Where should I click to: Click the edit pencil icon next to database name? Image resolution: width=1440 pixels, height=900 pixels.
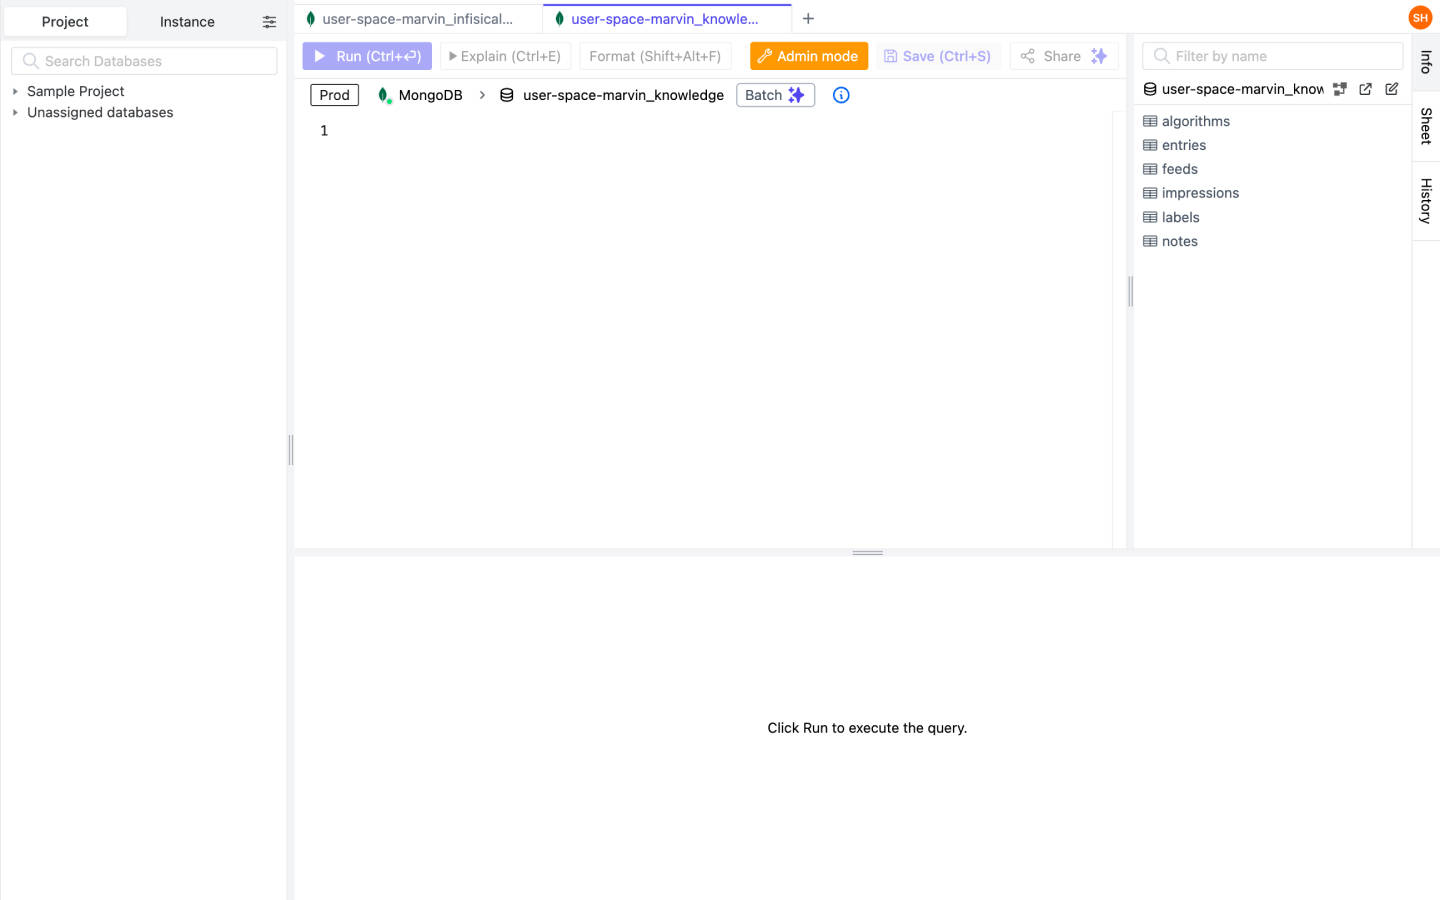[1391, 89]
